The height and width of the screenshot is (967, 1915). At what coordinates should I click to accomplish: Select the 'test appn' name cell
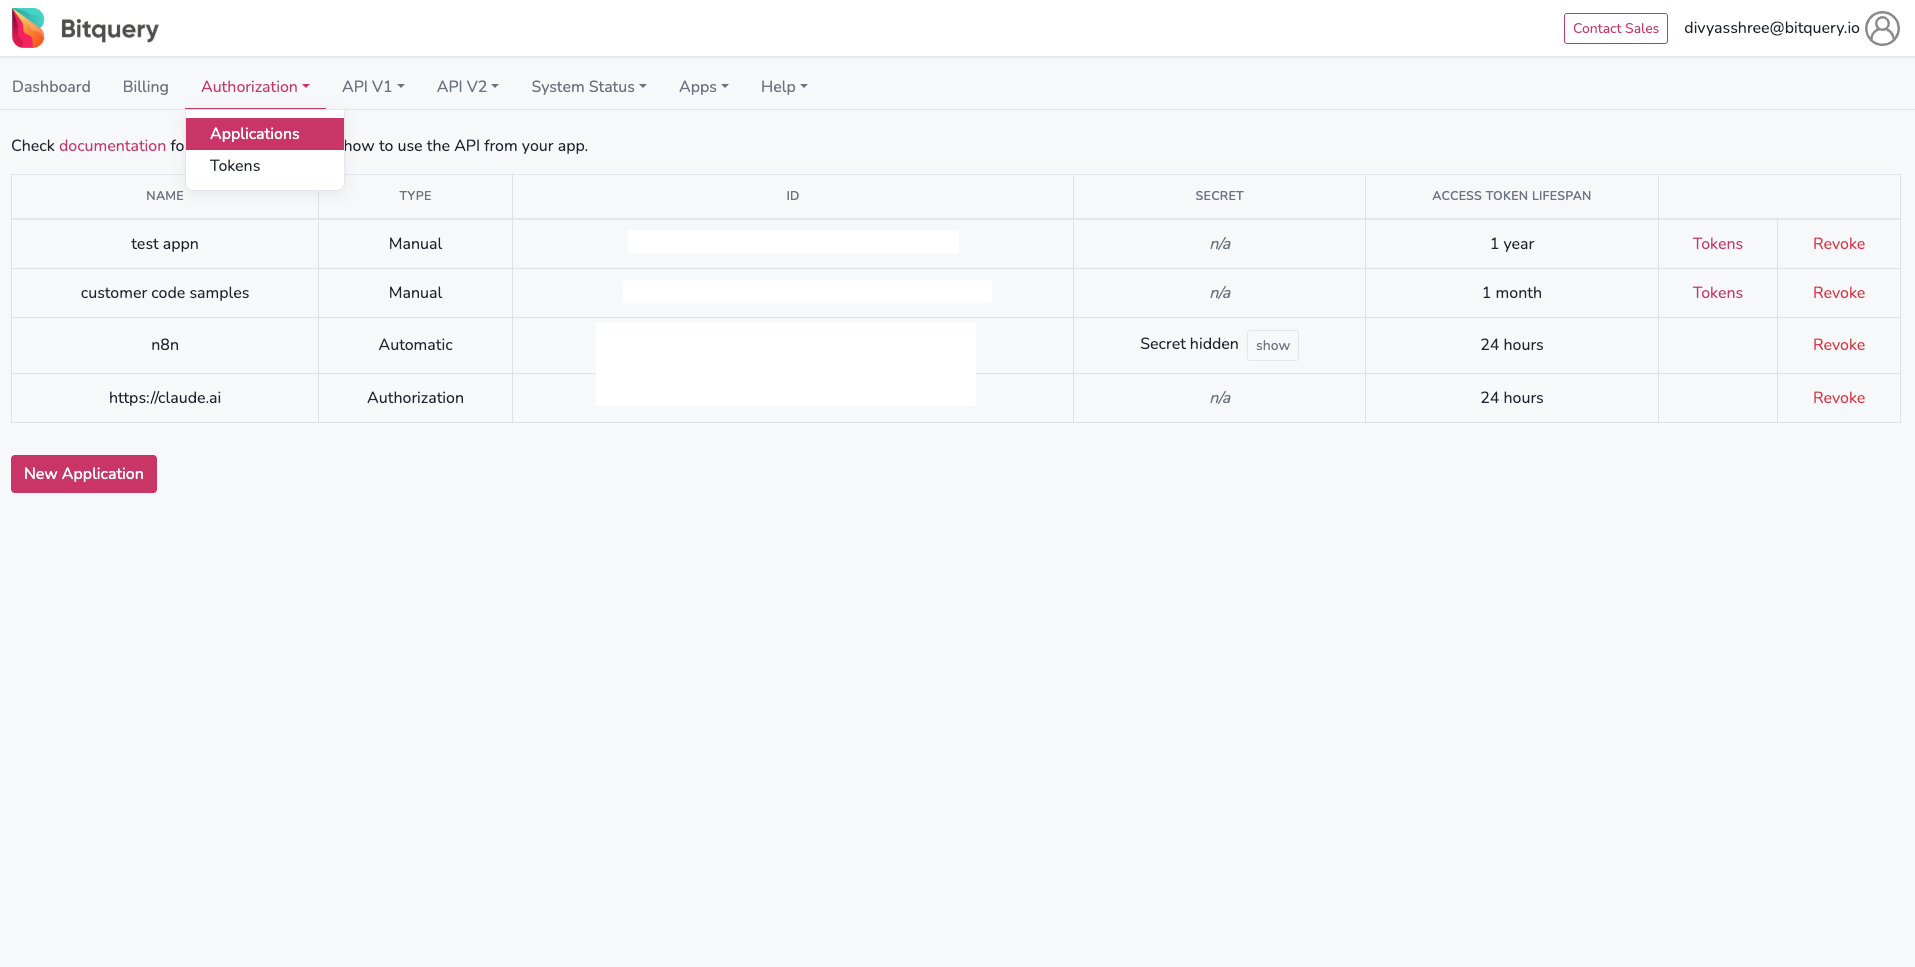tap(165, 244)
